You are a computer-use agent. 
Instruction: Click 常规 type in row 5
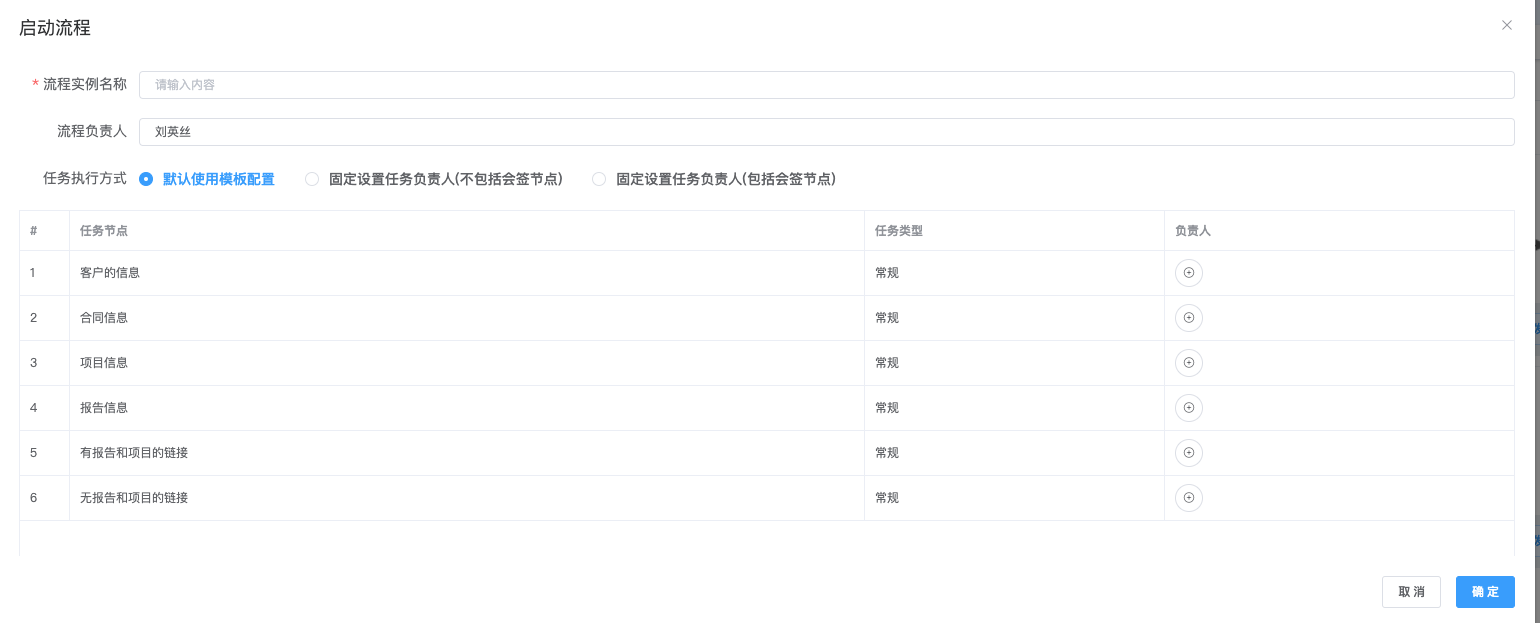[887, 452]
